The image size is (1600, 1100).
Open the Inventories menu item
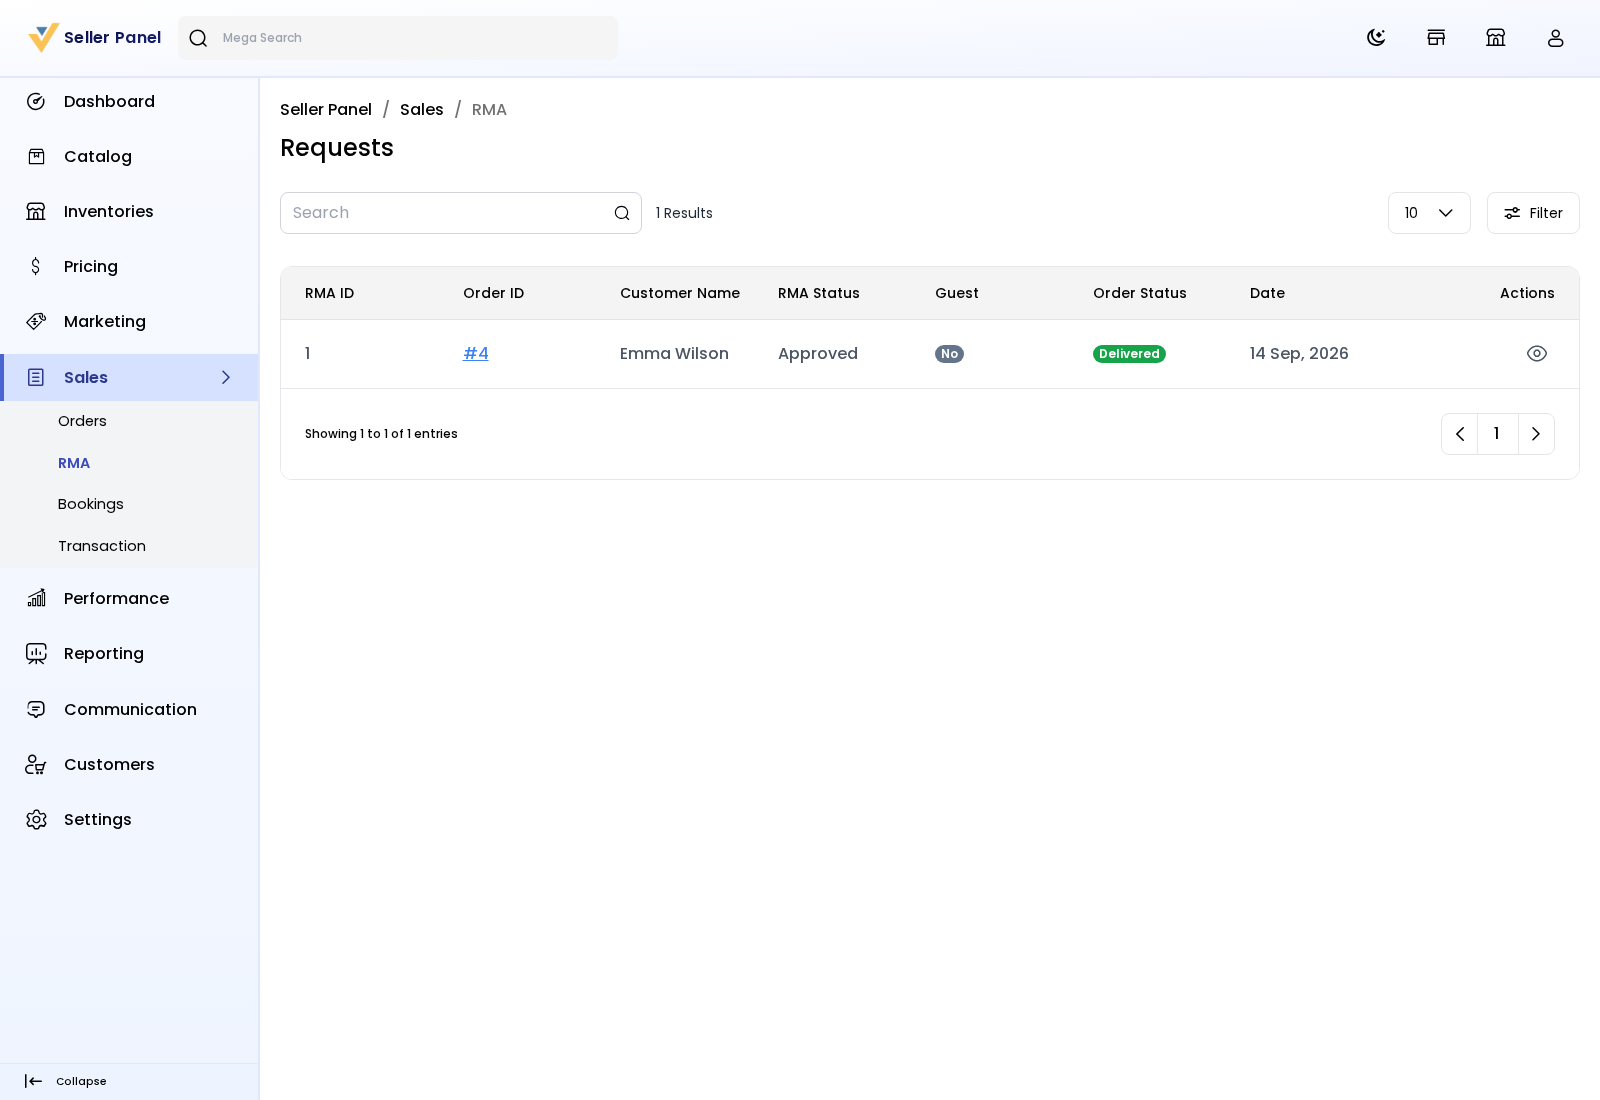(x=129, y=212)
